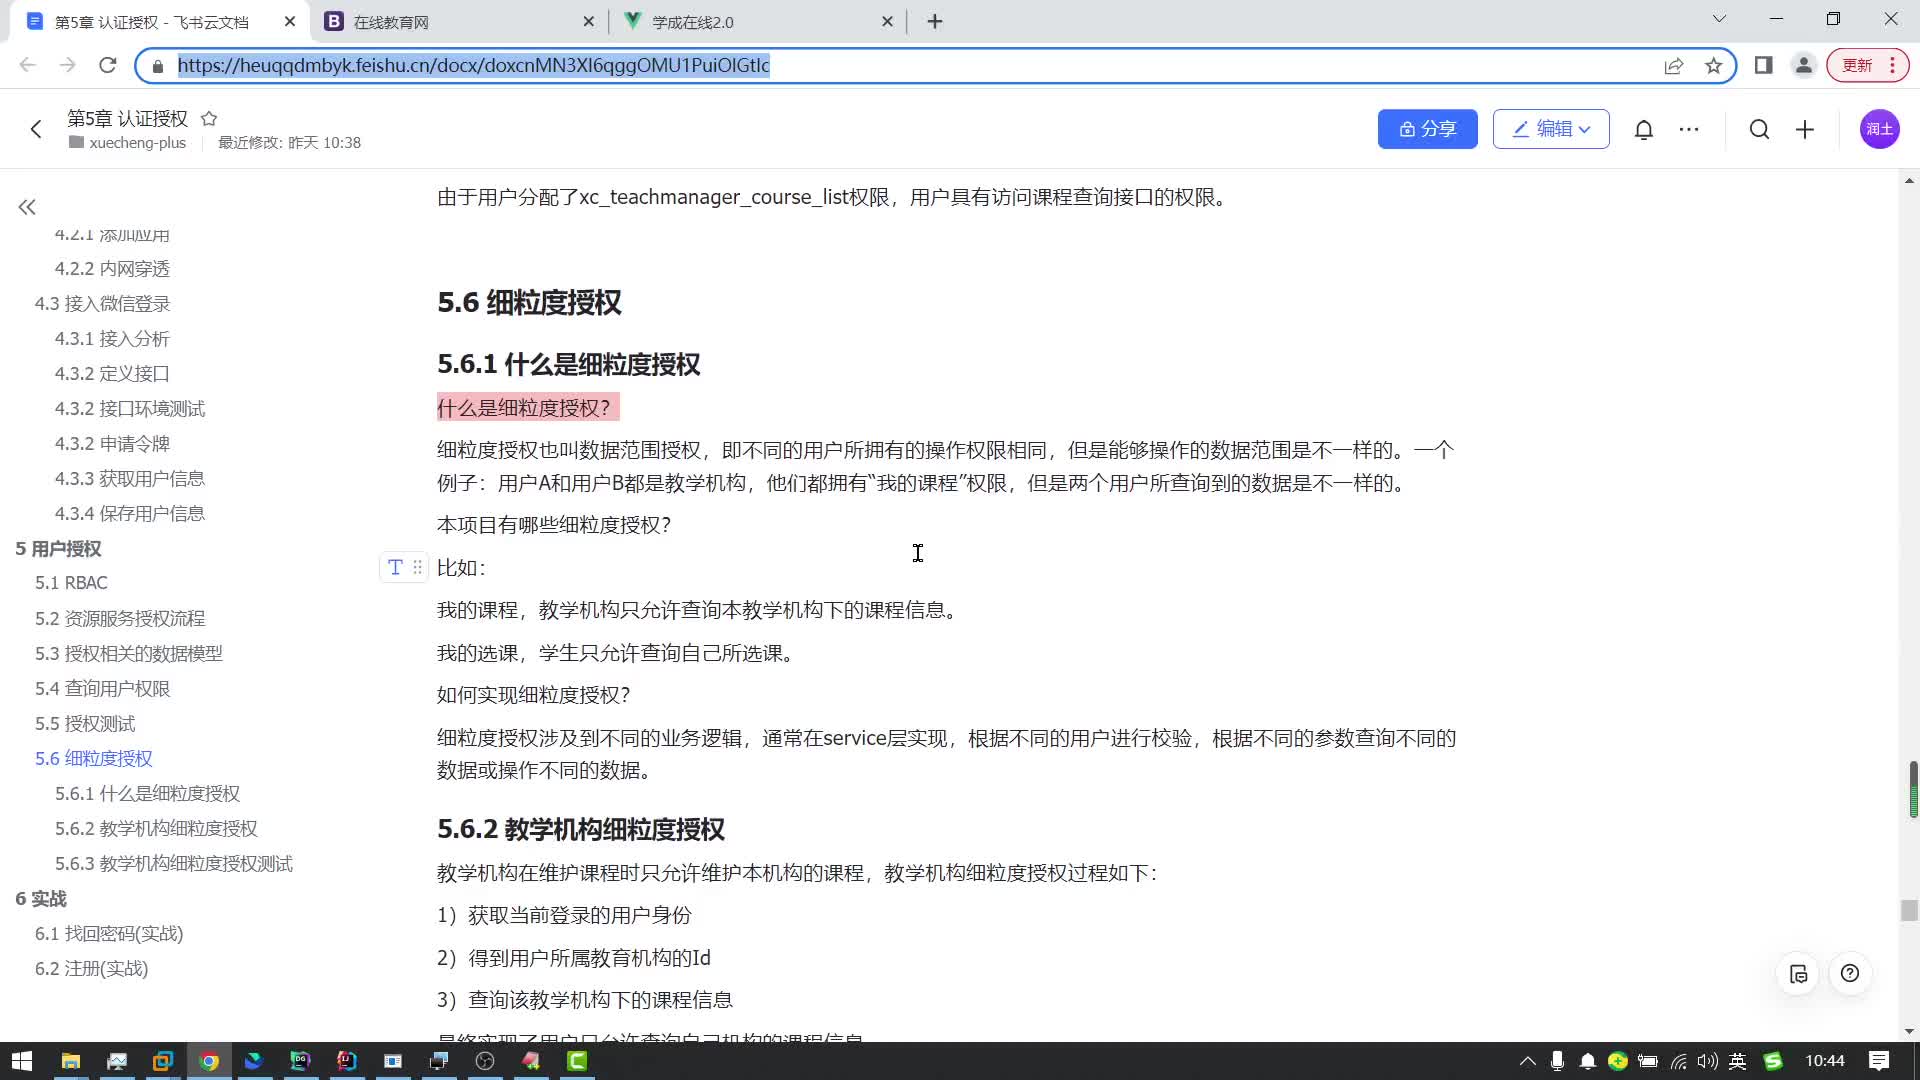Open Windows Start menu
The width and height of the screenshot is (1920, 1080).
tap(21, 1061)
